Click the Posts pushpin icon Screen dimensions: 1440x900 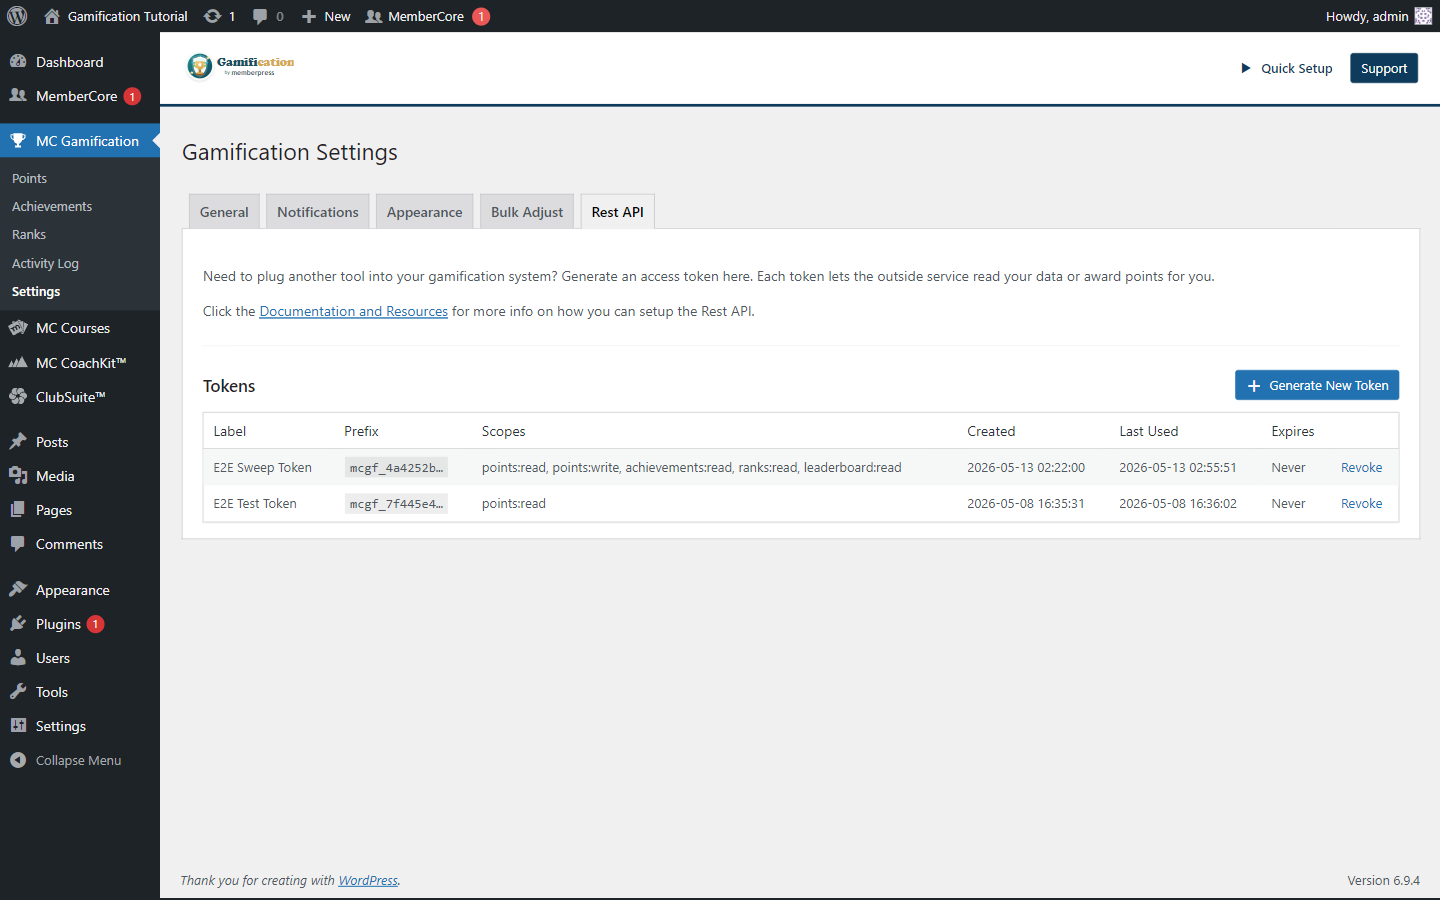pyautogui.click(x=18, y=441)
